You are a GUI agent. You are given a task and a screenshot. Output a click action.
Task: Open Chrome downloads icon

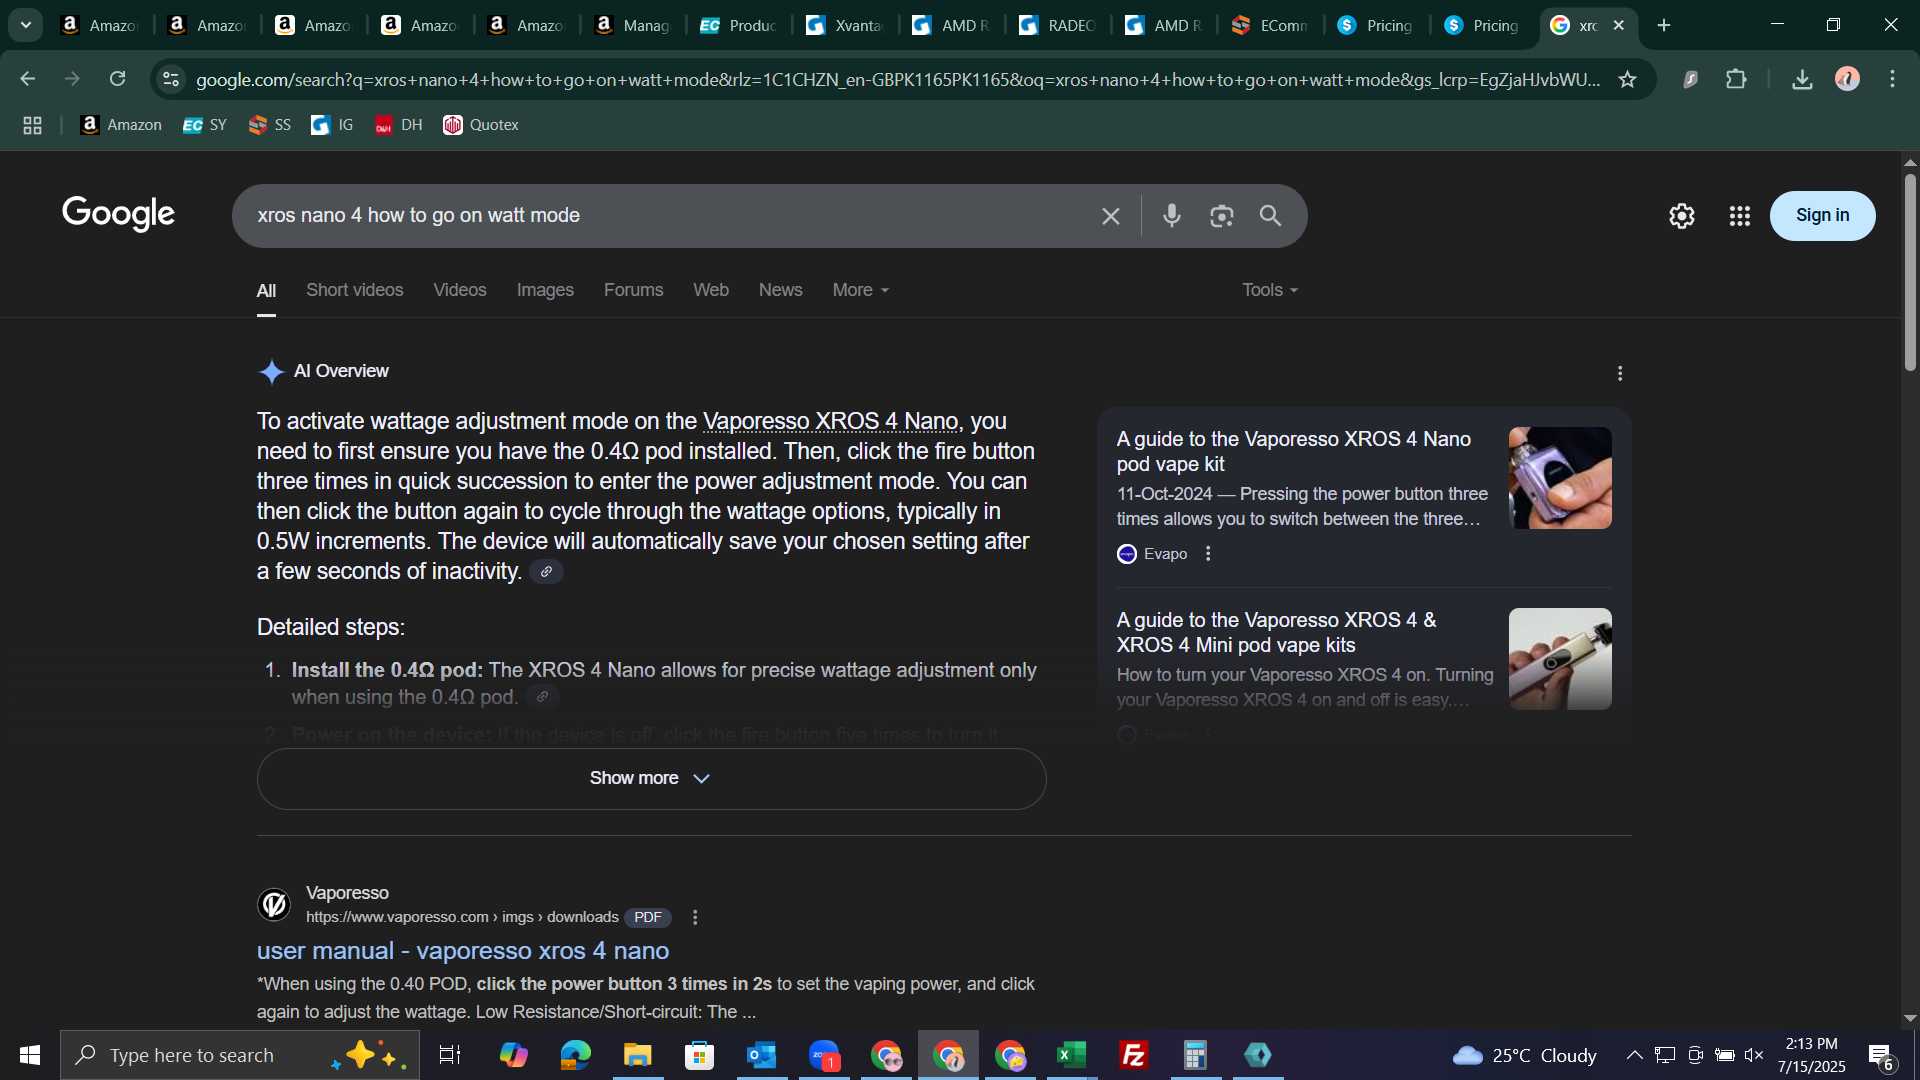(1802, 79)
